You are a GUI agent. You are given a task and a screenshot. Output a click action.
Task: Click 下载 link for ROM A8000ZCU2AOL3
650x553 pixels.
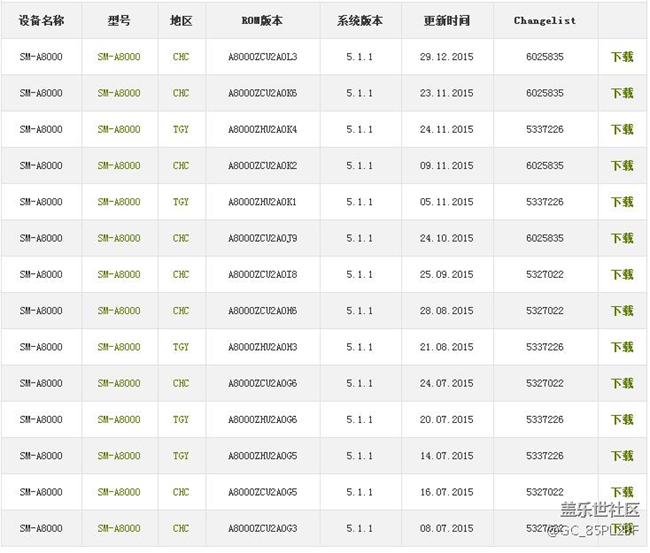tap(622, 57)
